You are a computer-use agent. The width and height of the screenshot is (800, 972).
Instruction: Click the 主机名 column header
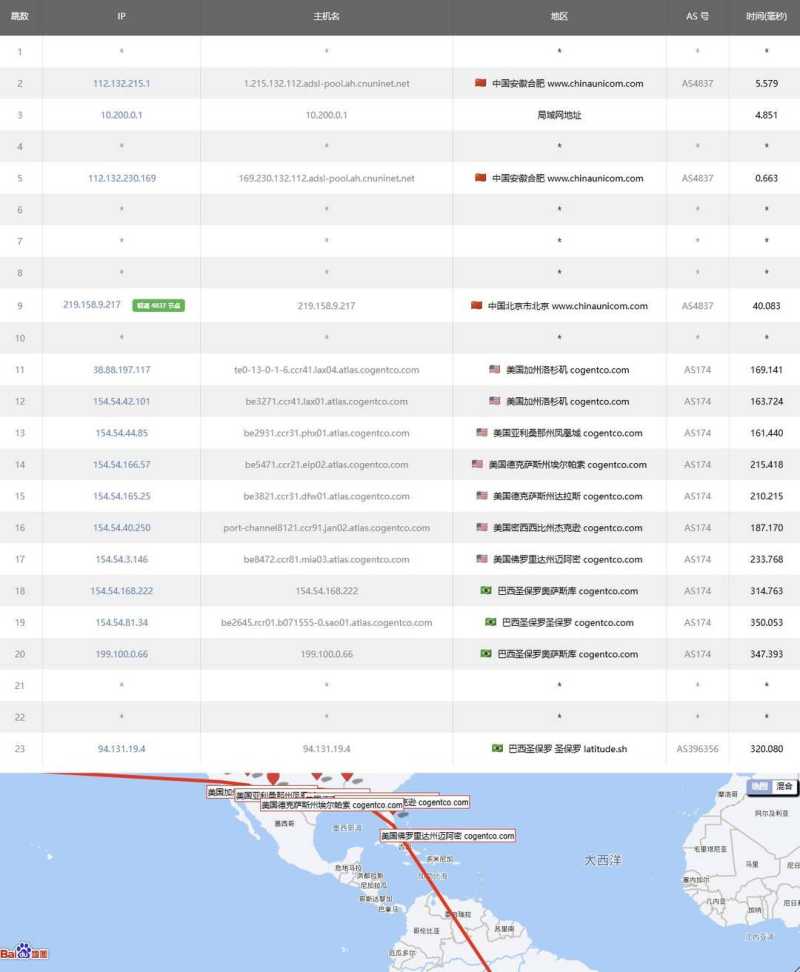[326, 17]
